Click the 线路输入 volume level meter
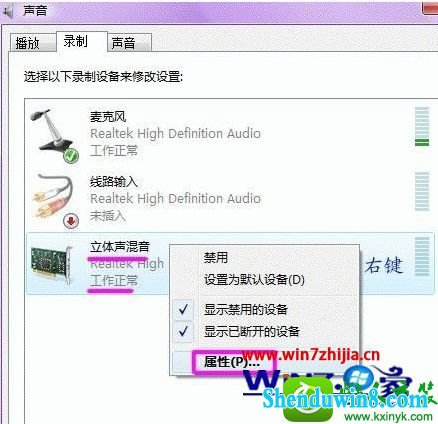 422,192
